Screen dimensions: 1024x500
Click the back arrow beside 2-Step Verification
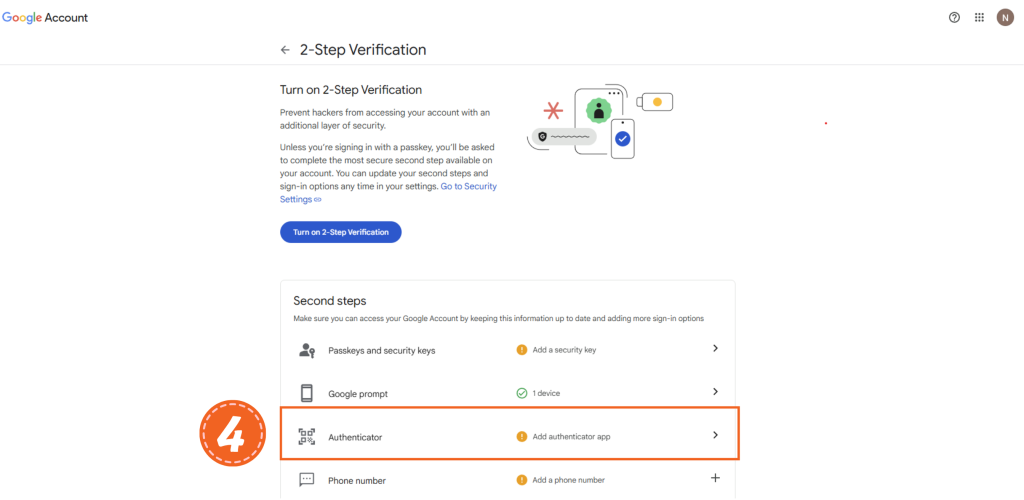[x=285, y=50]
